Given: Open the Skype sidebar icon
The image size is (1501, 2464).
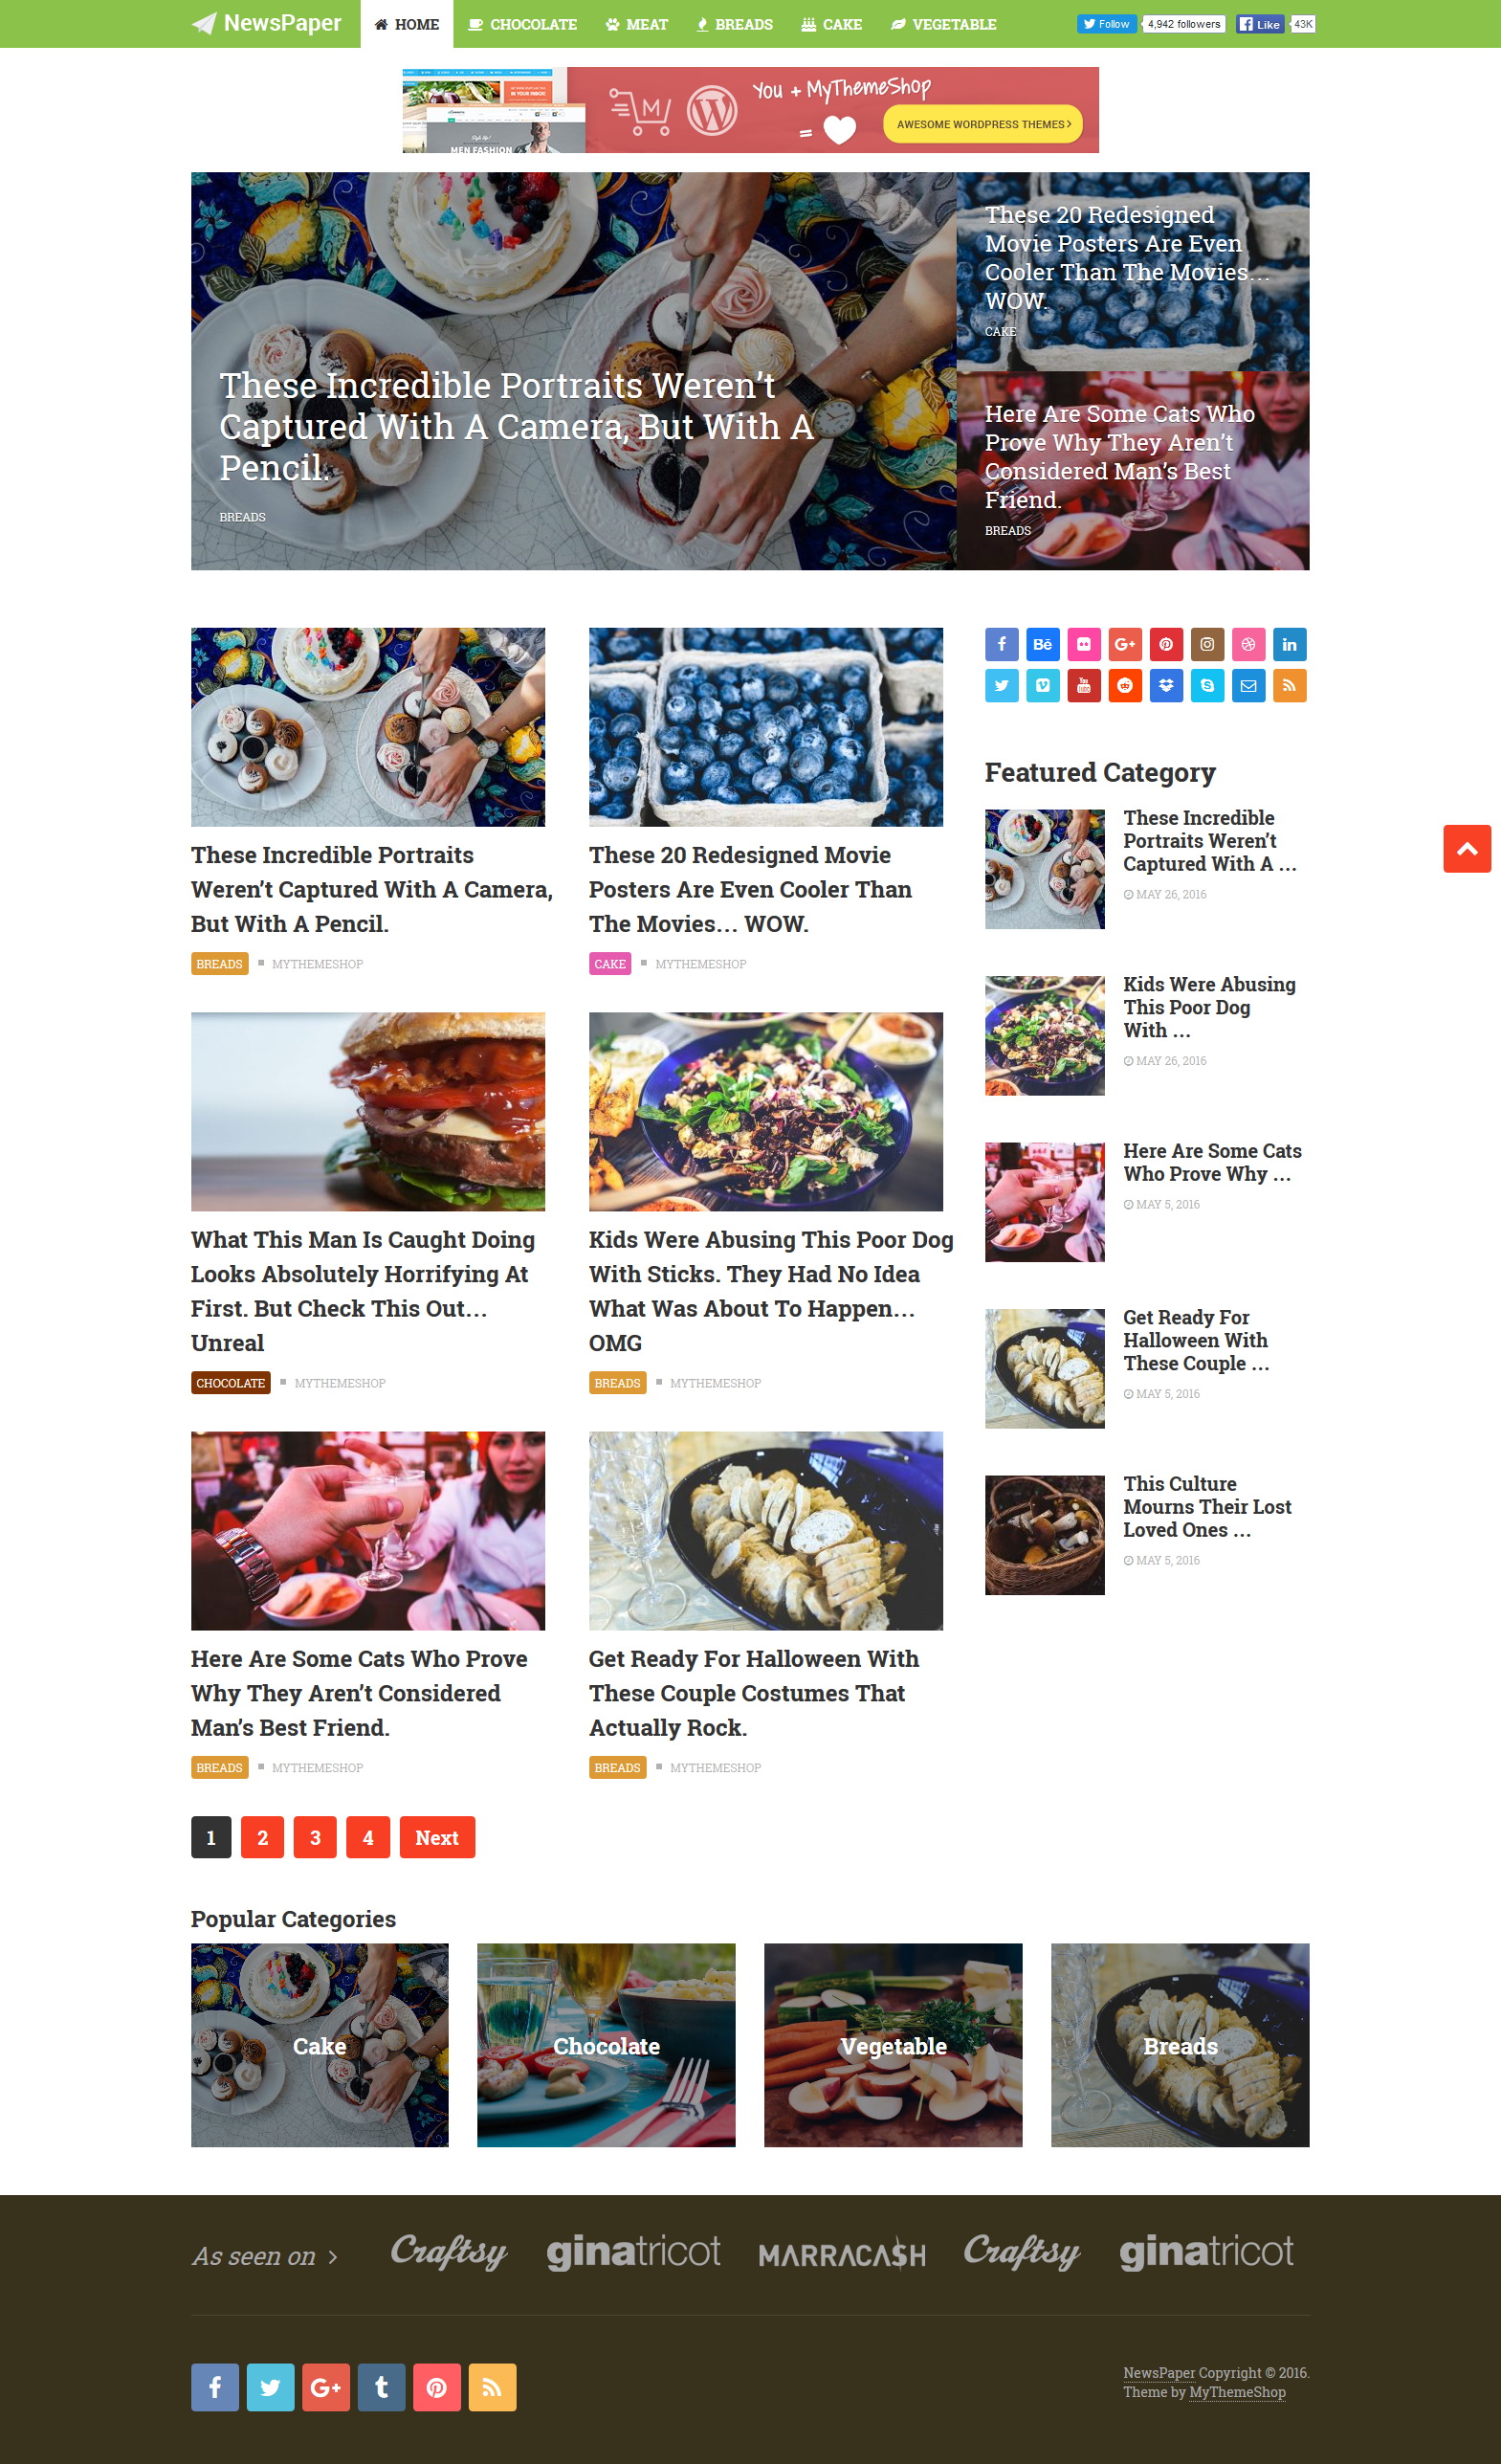Looking at the screenshot, I should (x=1207, y=685).
